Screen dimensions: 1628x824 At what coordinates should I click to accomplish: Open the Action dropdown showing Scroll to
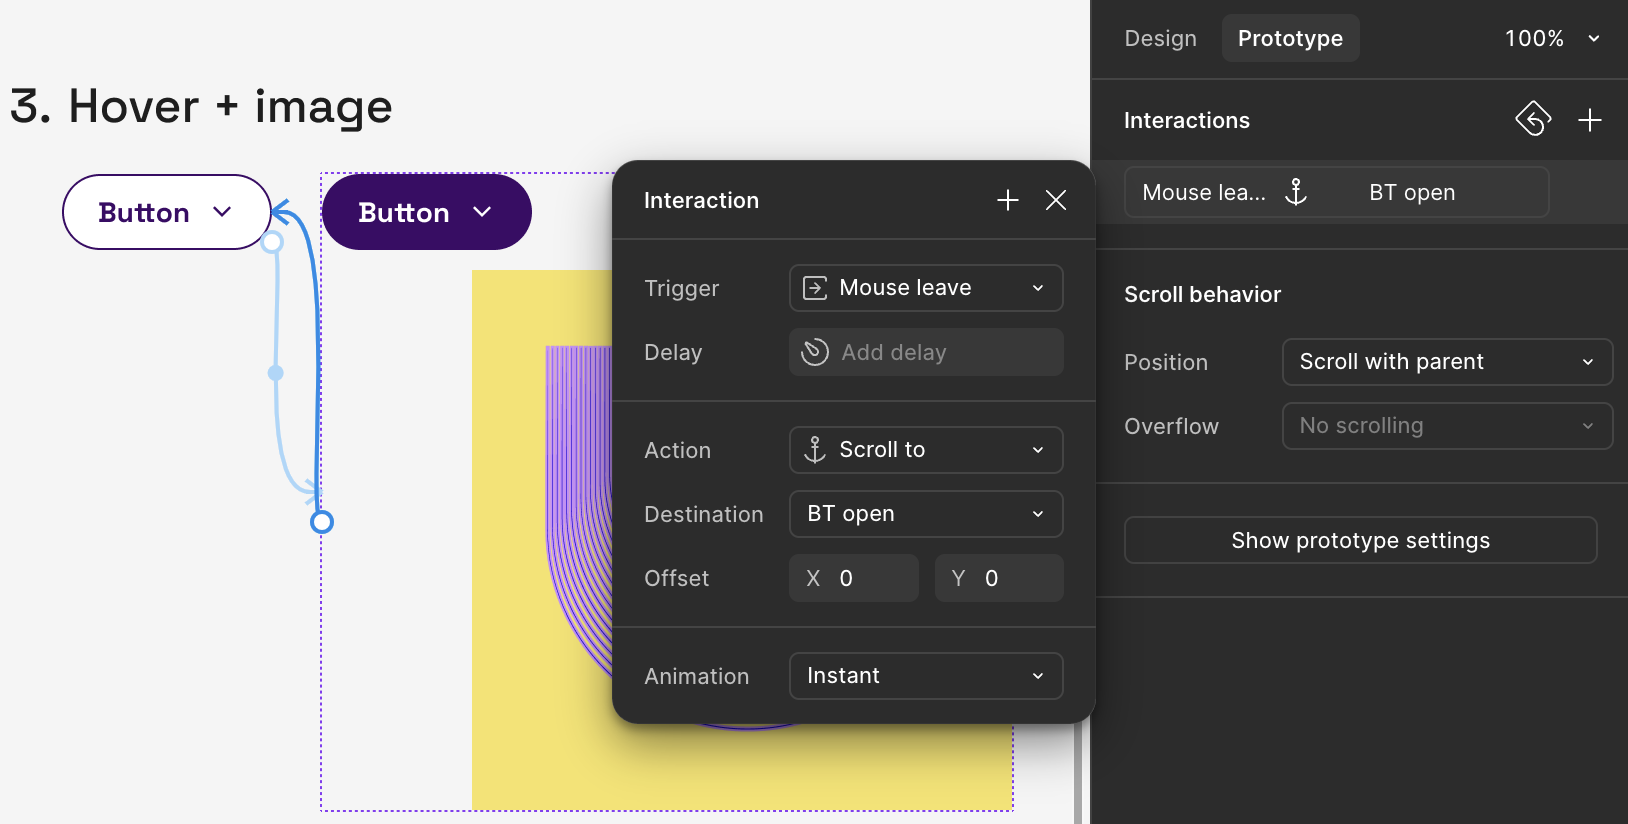point(925,450)
